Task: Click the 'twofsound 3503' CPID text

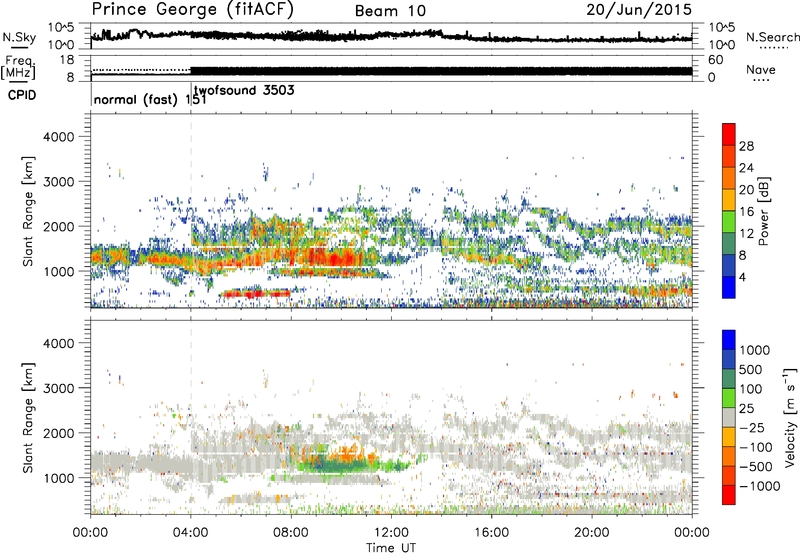Action: (244, 91)
